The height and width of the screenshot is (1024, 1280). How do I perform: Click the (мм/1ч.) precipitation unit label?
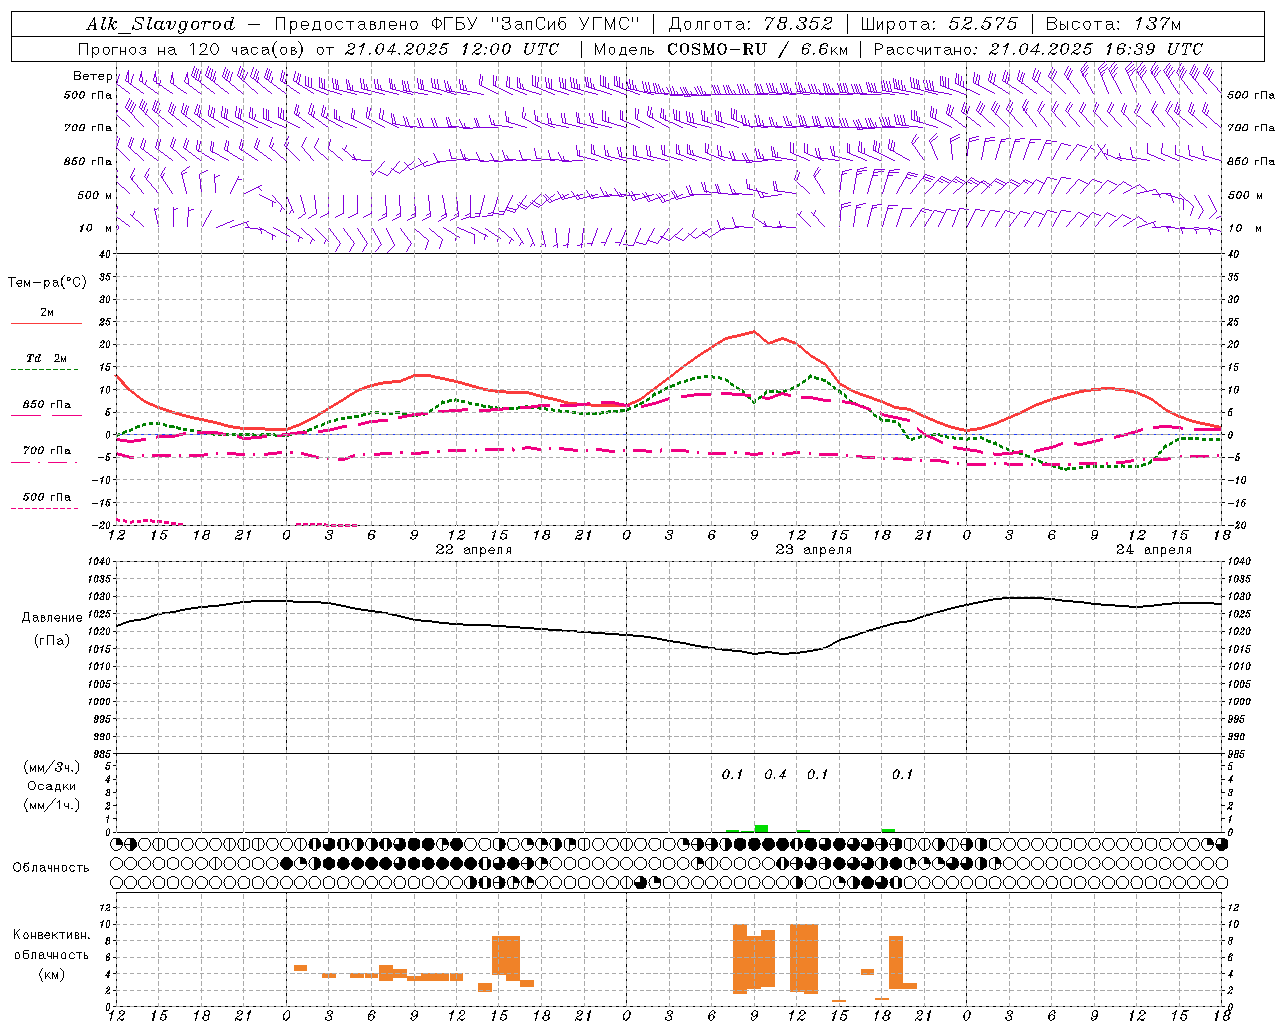pyautogui.click(x=52, y=805)
